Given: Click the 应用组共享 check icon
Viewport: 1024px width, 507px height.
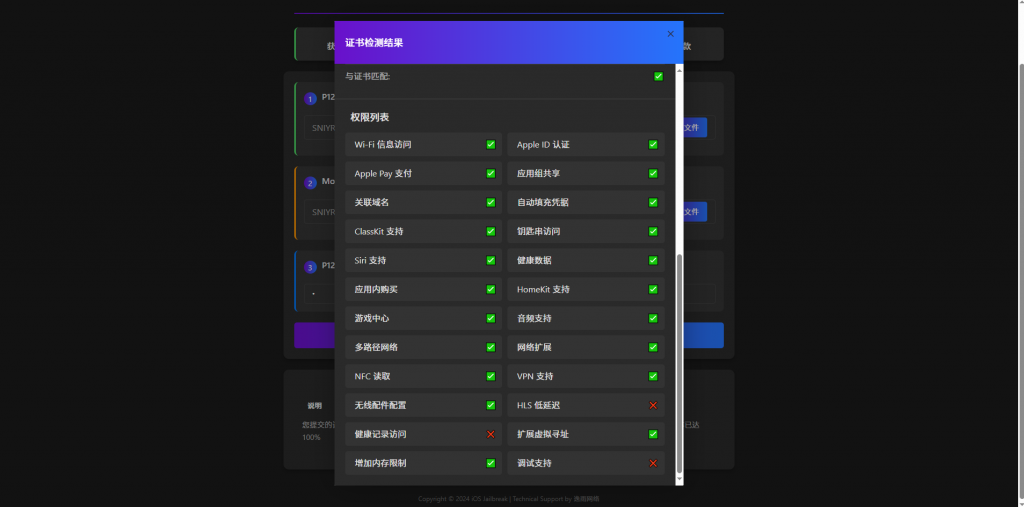Looking at the screenshot, I should 652,174.
